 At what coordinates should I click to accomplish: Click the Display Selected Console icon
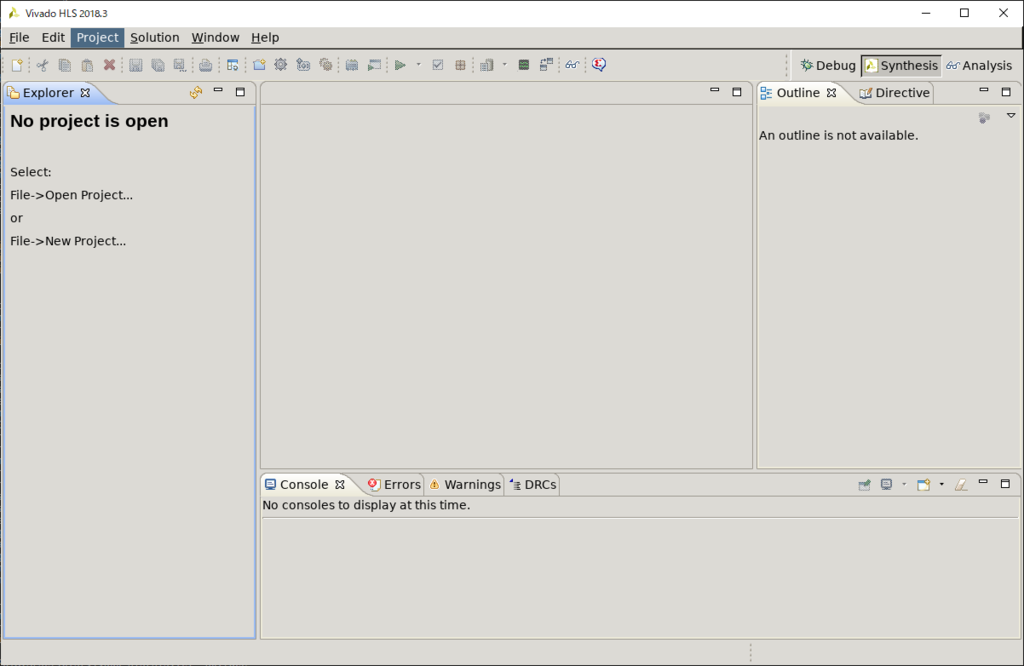886,484
